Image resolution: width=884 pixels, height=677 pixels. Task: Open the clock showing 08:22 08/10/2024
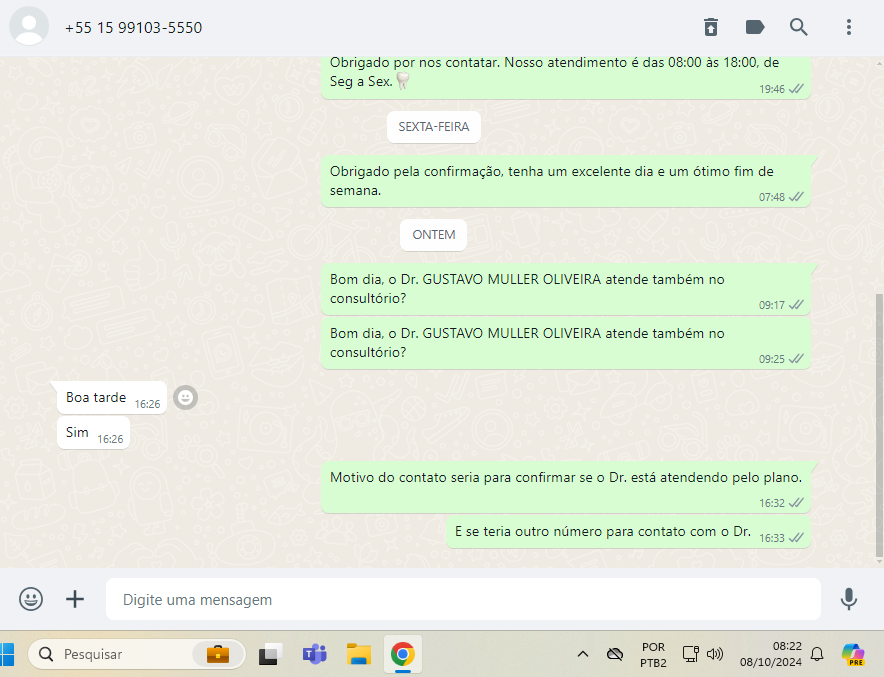(770, 654)
